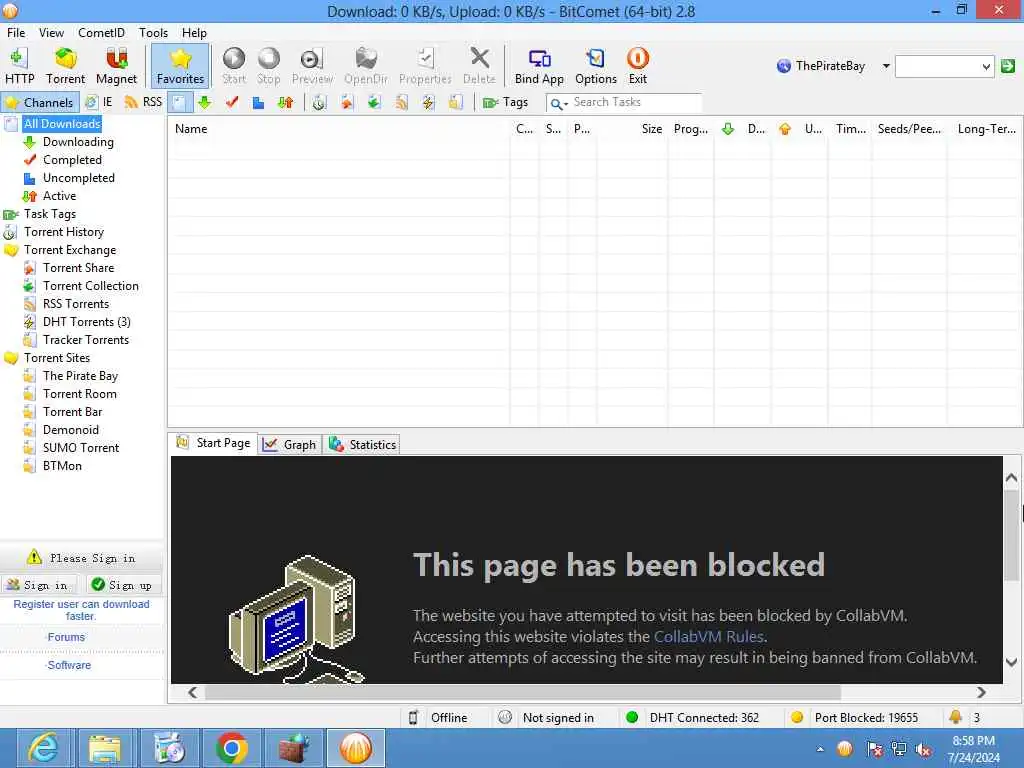This screenshot has width=1024, height=768.
Task: Toggle the Downloading green arrow filter in second toolbar
Action: pyautogui.click(x=204, y=103)
